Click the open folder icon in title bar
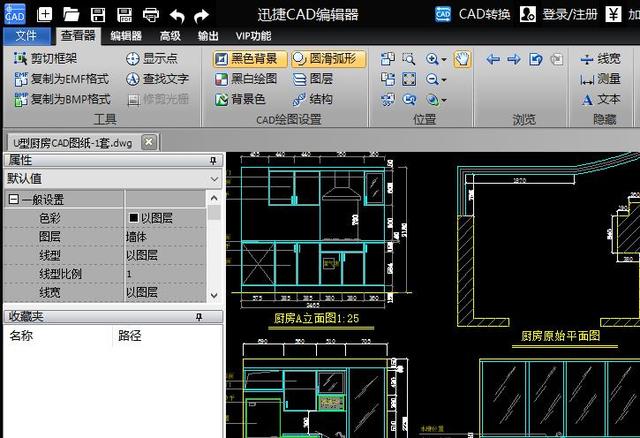 tap(72, 14)
